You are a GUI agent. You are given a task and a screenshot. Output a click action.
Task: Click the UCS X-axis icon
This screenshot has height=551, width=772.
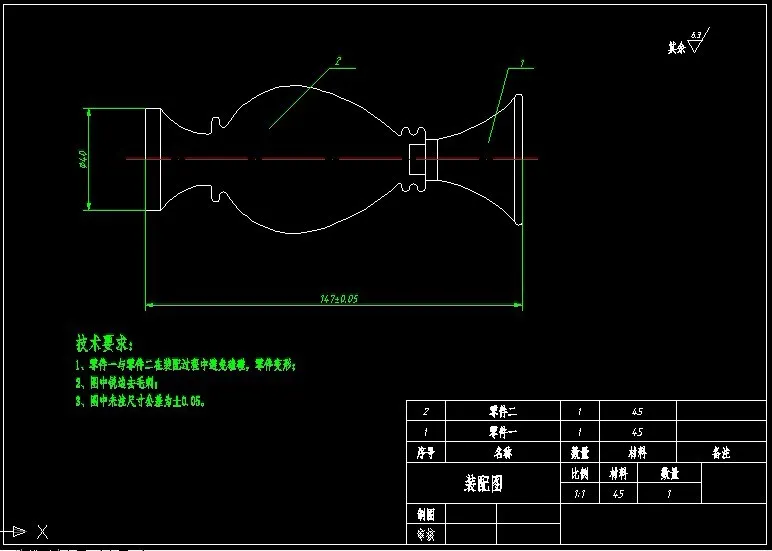tap(31, 532)
